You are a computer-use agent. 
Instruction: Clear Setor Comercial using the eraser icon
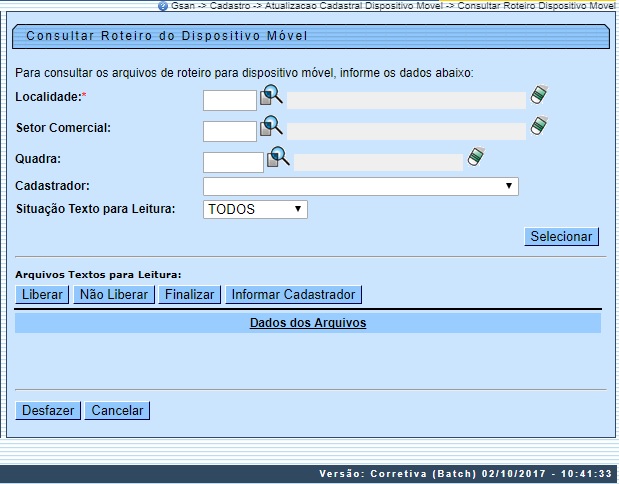[x=540, y=127]
